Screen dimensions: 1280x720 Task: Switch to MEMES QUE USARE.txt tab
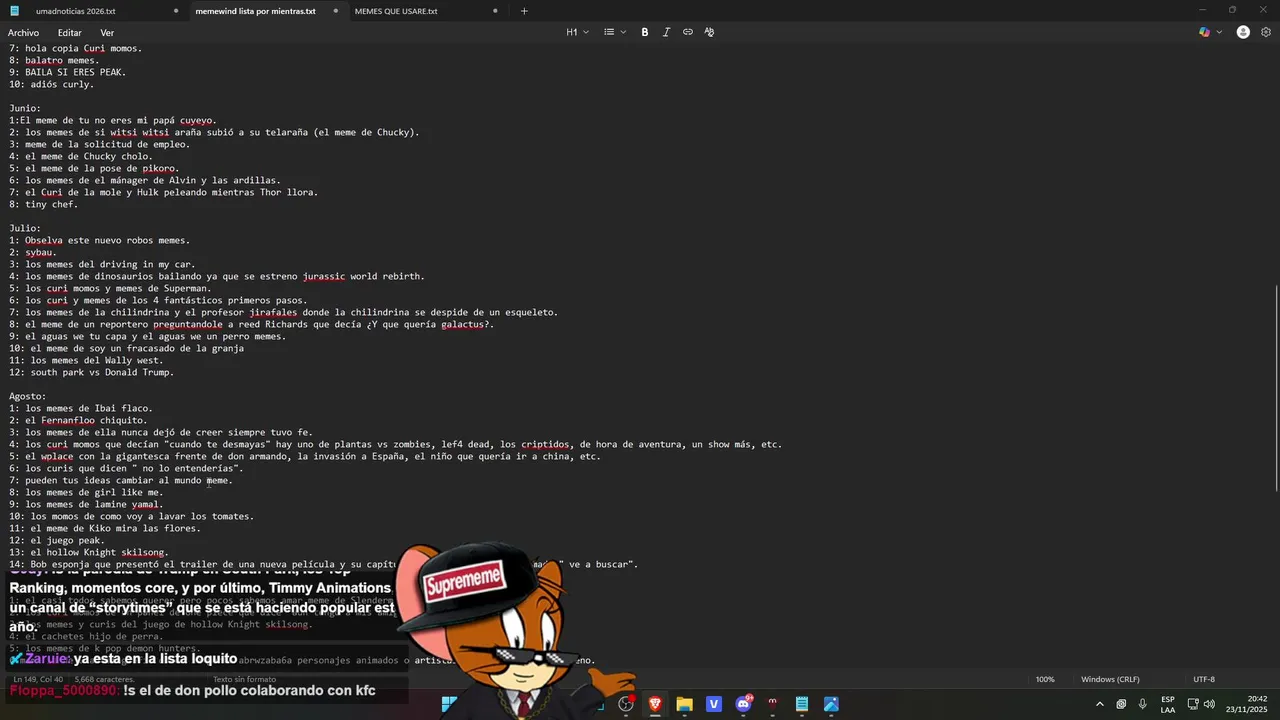coord(396,11)
